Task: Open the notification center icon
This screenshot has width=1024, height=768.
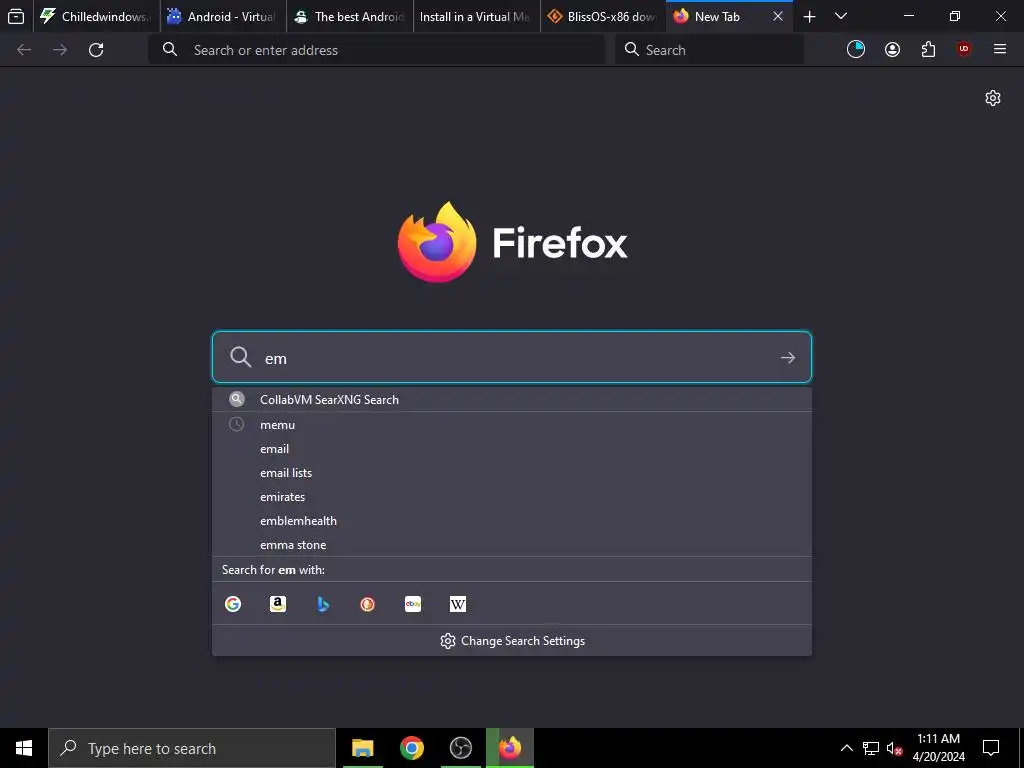Action: click(991, 748)
